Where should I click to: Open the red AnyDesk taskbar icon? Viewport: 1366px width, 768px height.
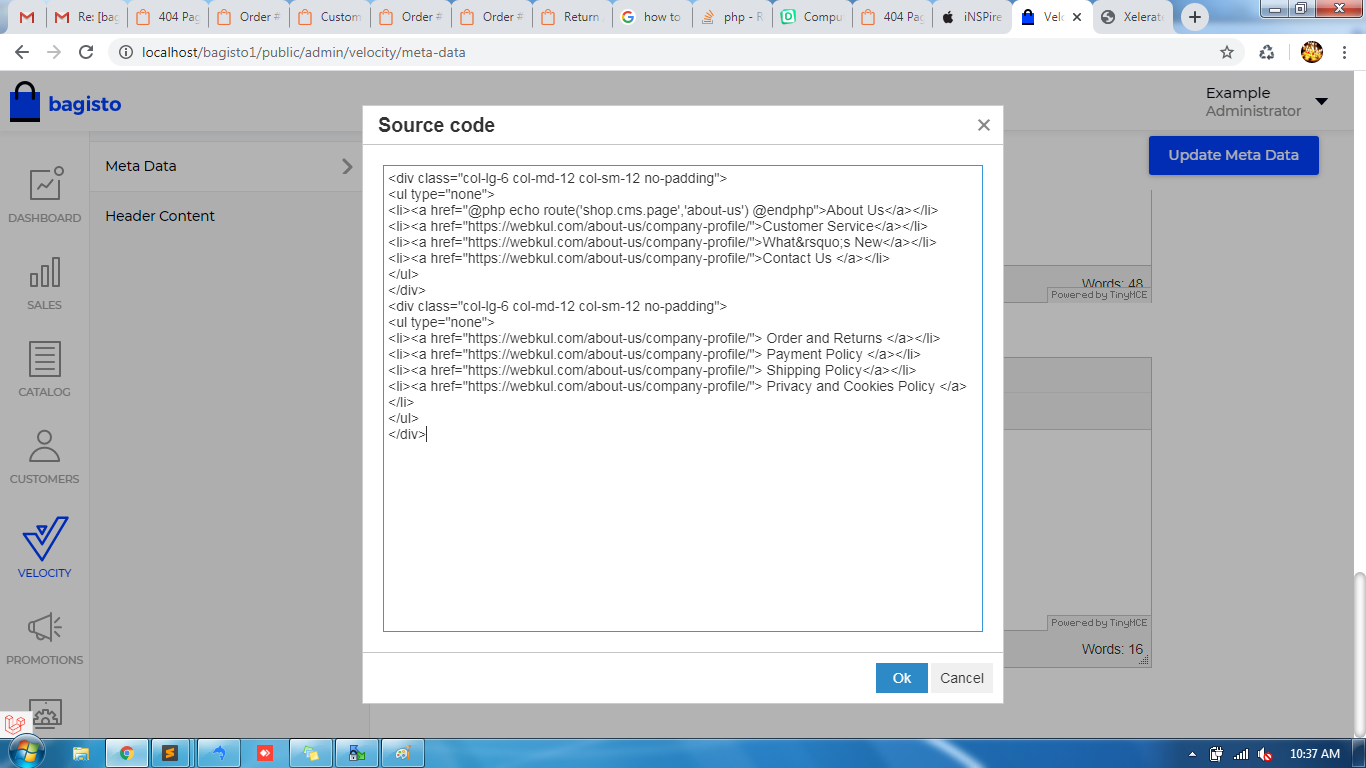[265, 753]
